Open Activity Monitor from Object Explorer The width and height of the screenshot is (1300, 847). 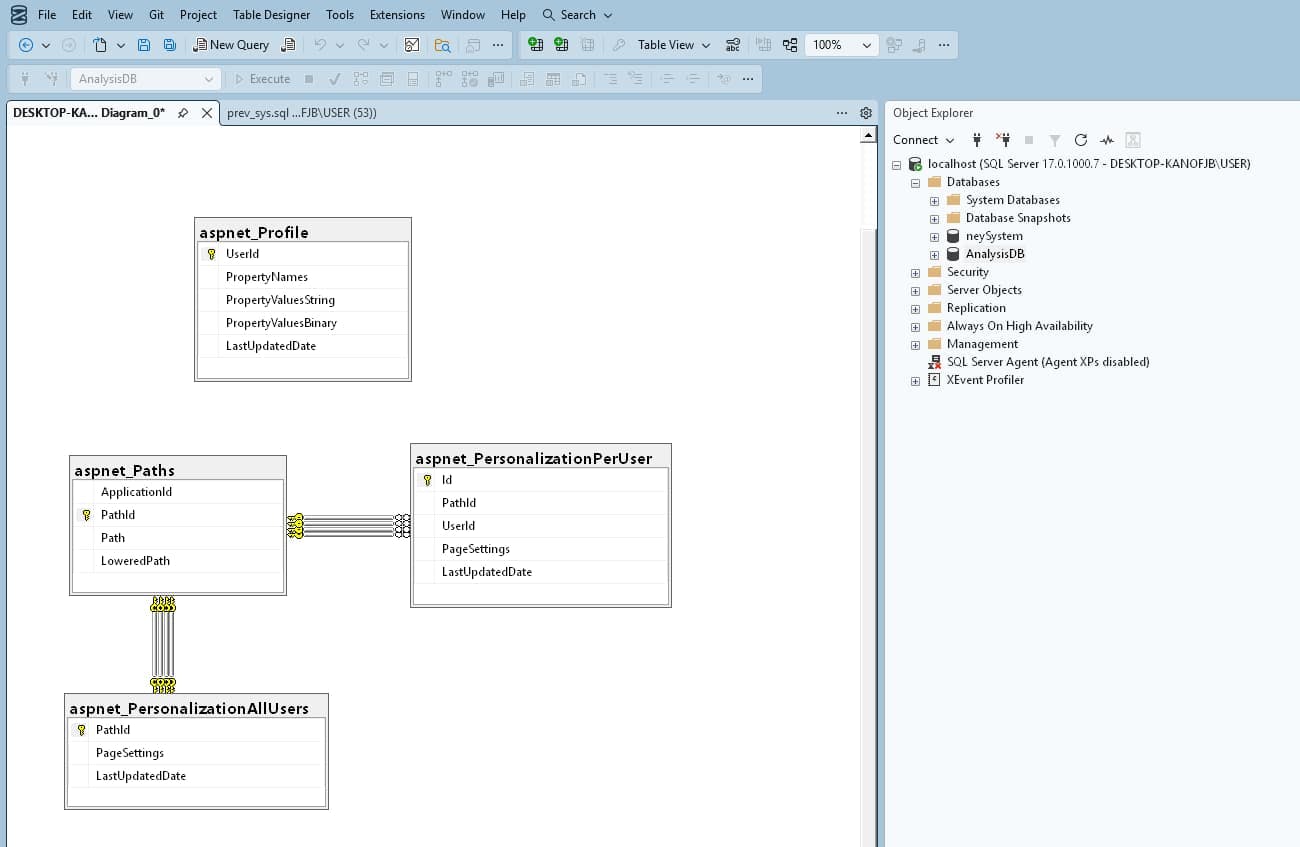tap(1106, 140)
